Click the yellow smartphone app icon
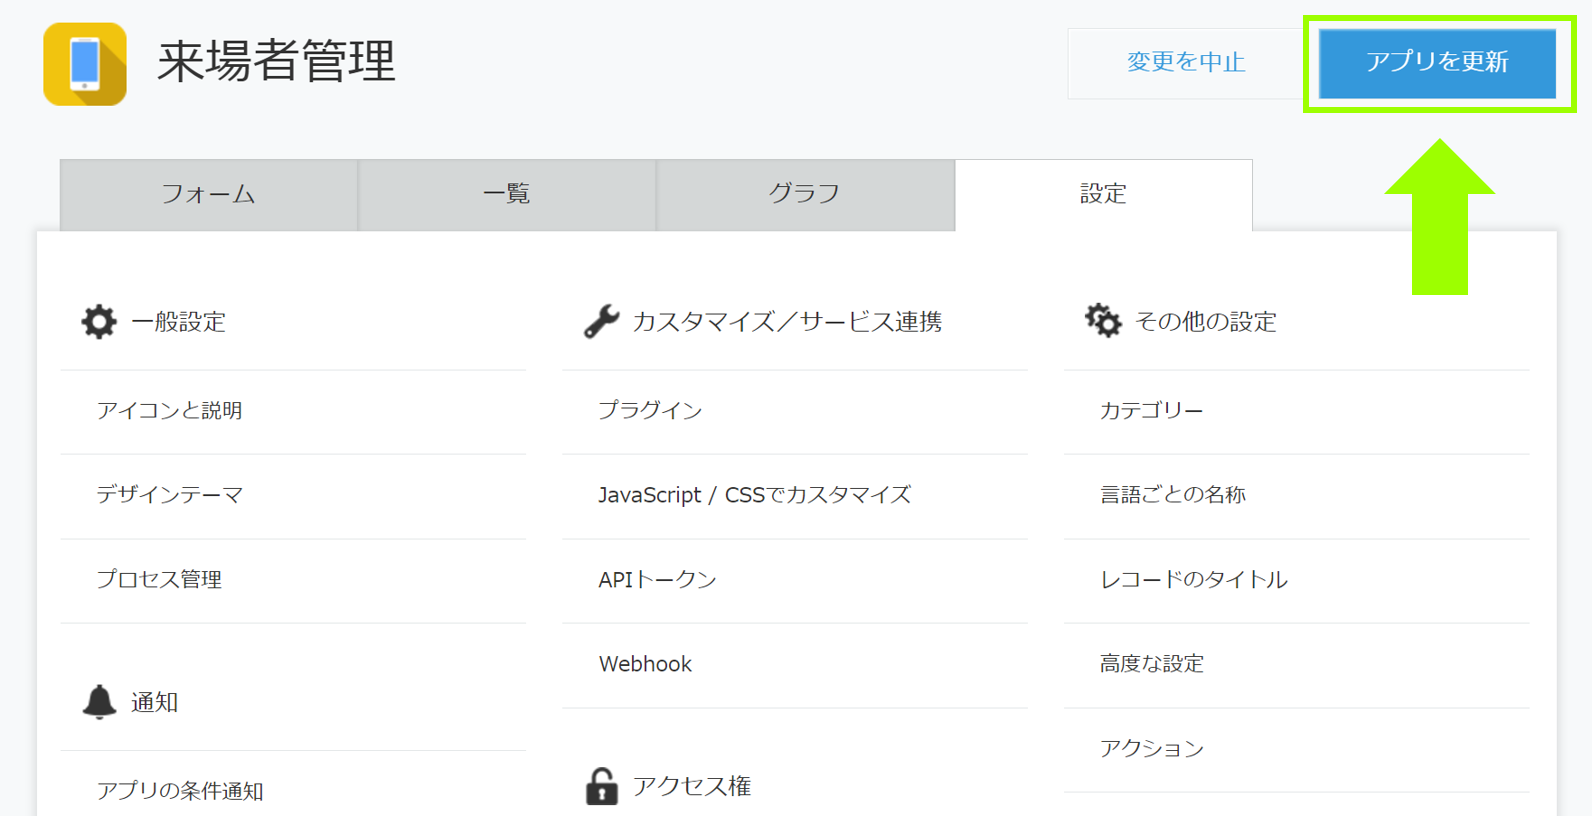The image size is (1592, 816). [x=85, y=64]
